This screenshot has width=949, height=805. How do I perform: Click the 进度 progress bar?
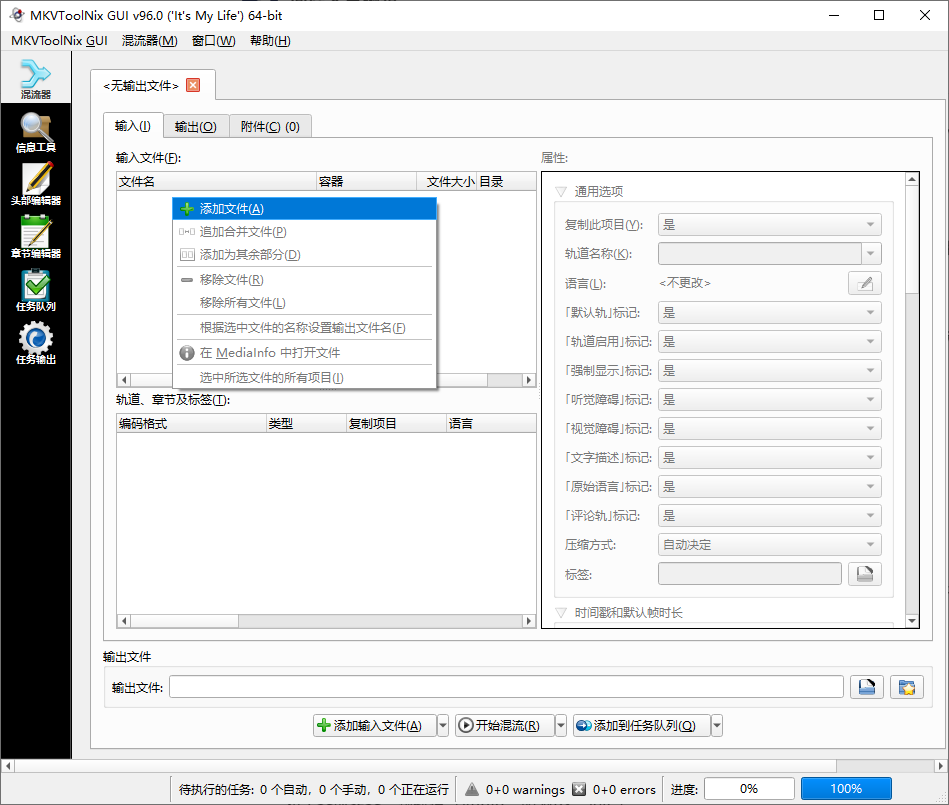(x=748, y=788)
